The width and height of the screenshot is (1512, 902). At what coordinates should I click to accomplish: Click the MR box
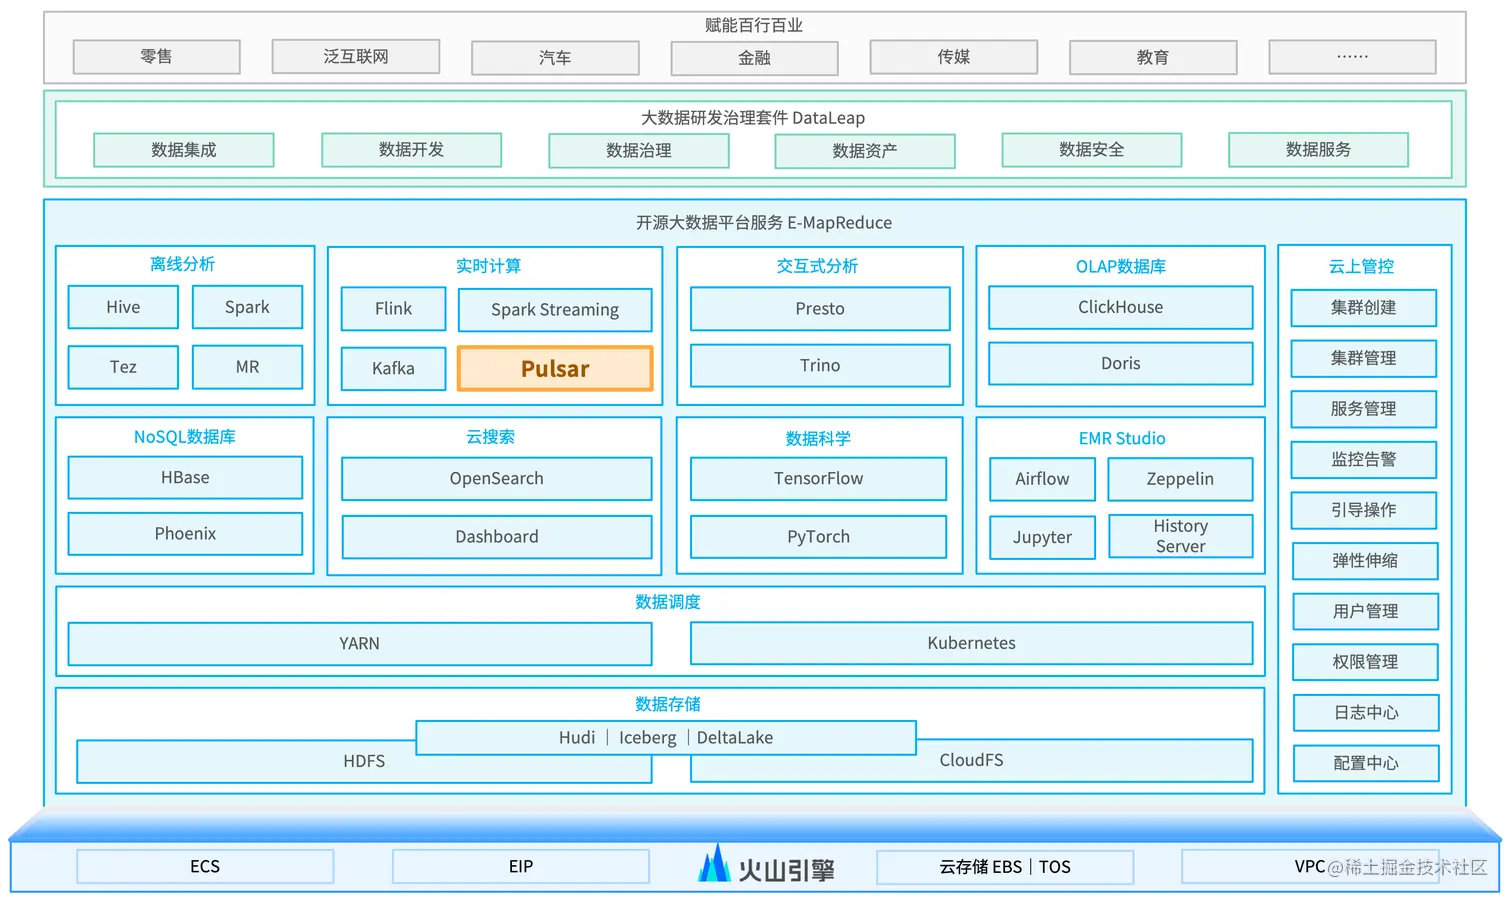[247, 367]
